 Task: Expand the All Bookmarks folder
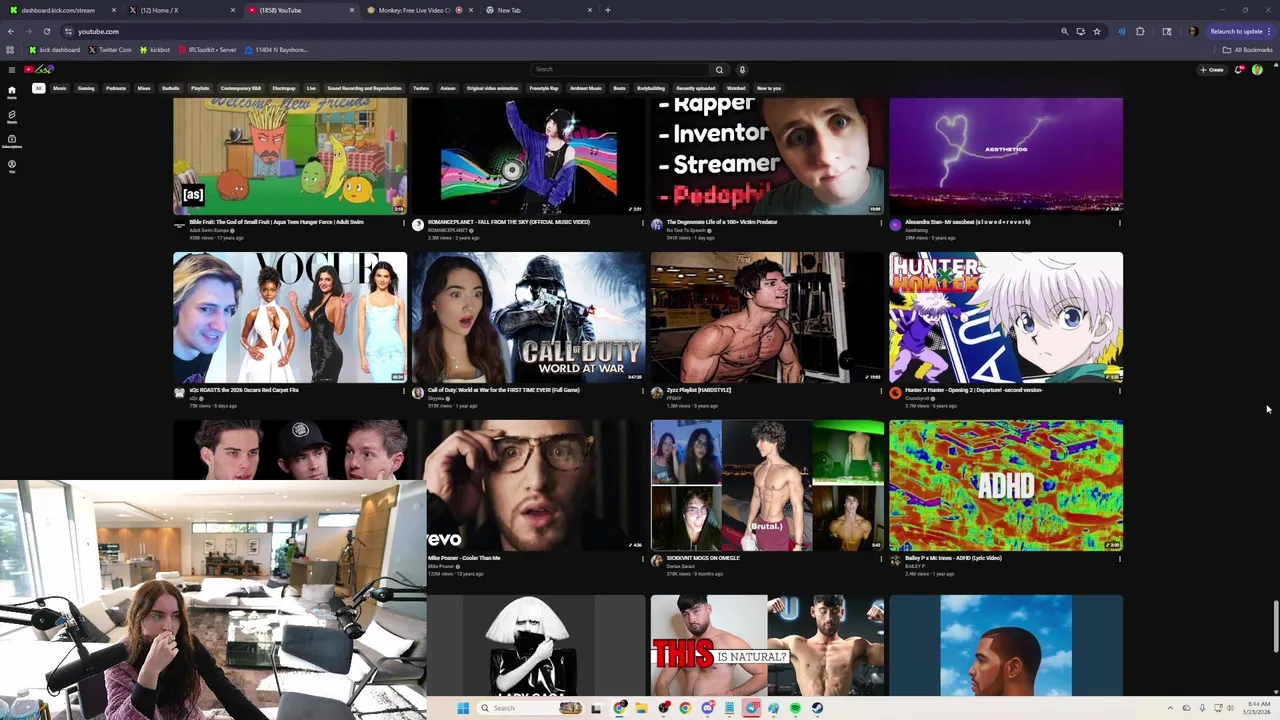click(1247, 49)
